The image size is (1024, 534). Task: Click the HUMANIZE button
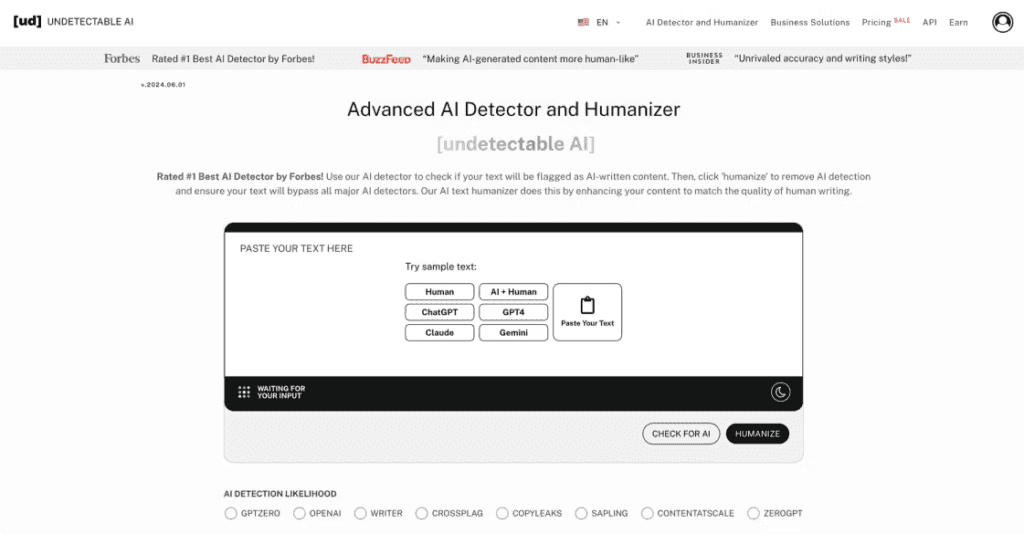[757, 433]
